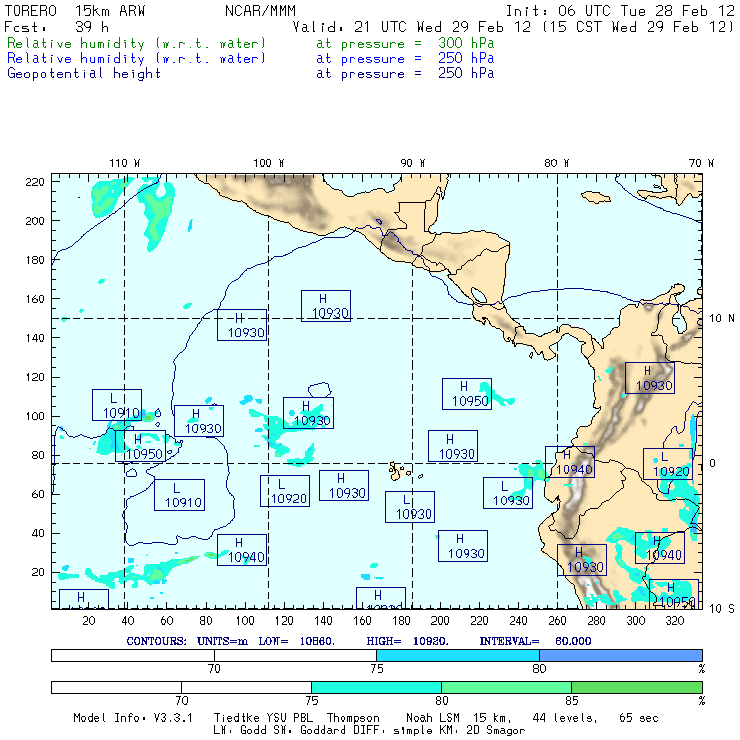Click the '80 W' longitude label

[556, 163]
